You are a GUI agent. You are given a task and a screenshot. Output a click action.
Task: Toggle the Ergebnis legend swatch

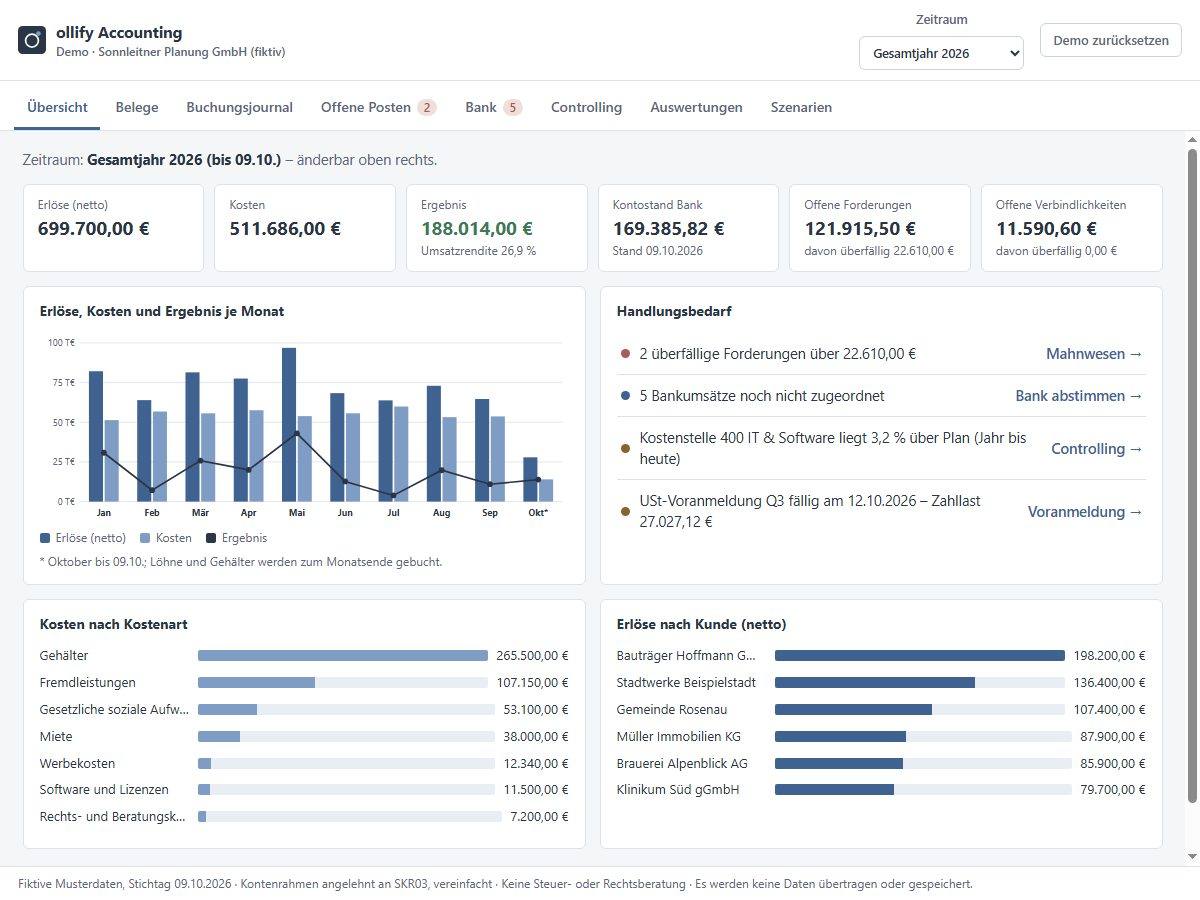[211, 538]
